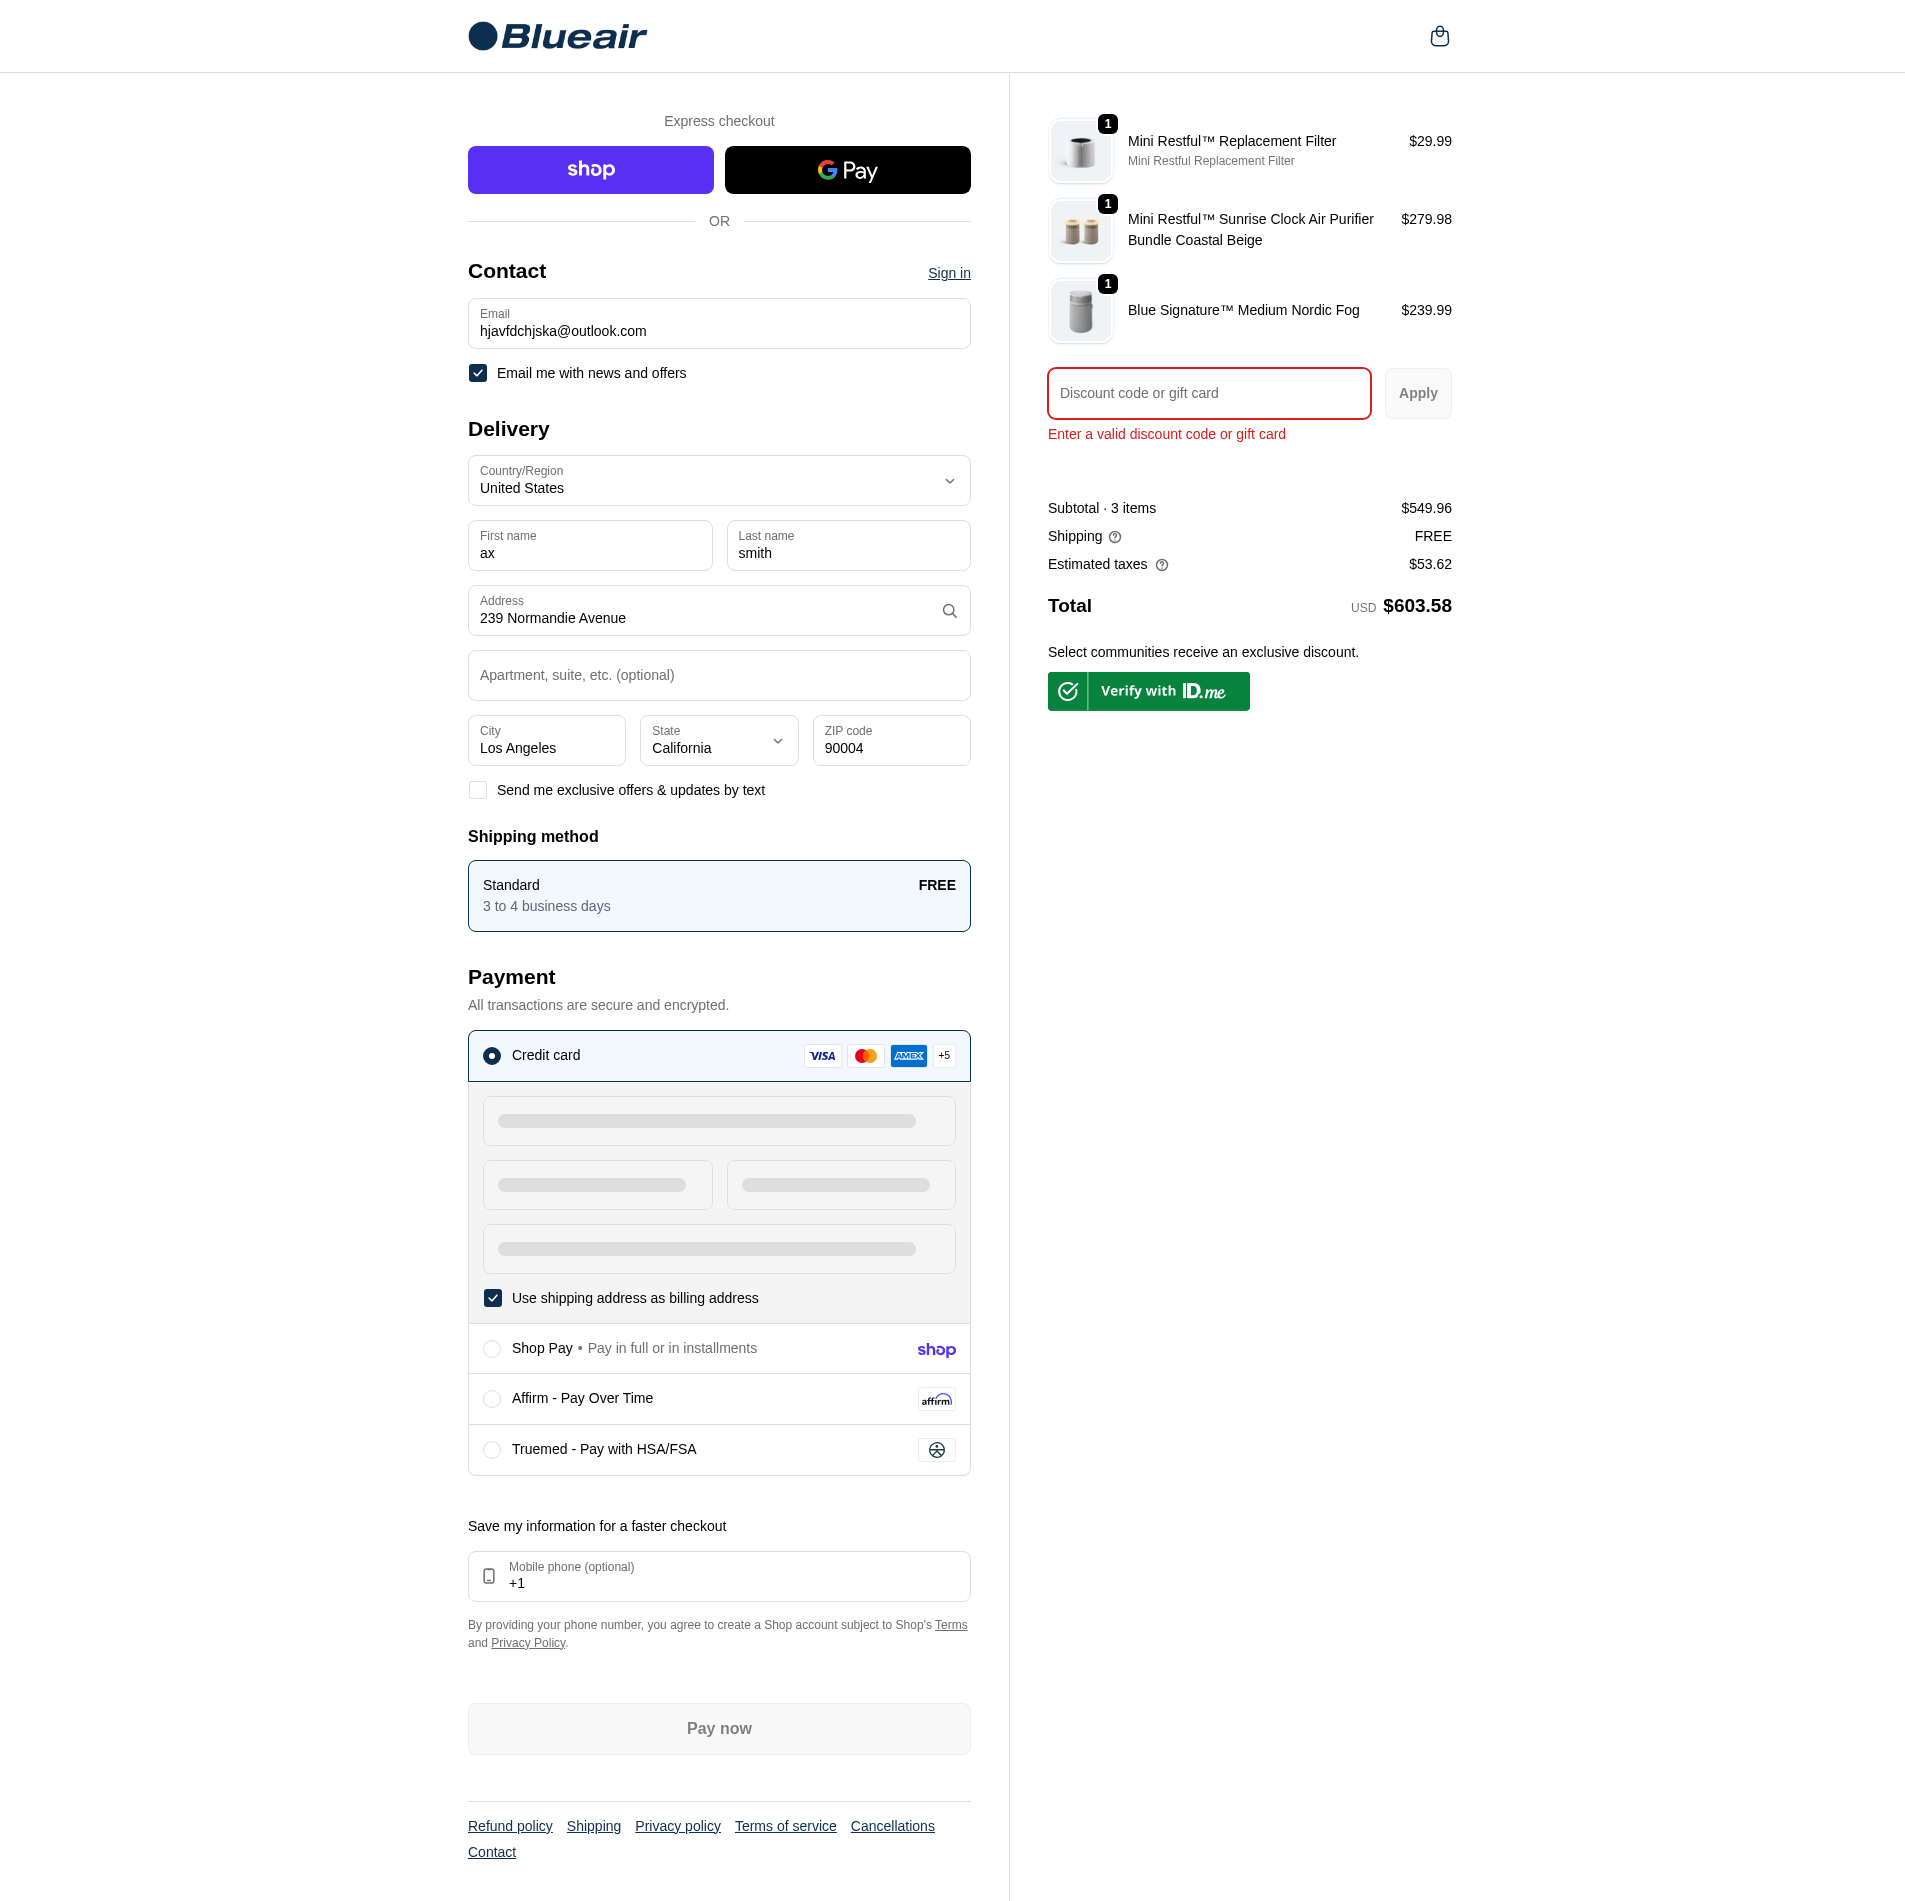
Task: Select the Shop Pay payment option
Action: [x=492, y=1349]
